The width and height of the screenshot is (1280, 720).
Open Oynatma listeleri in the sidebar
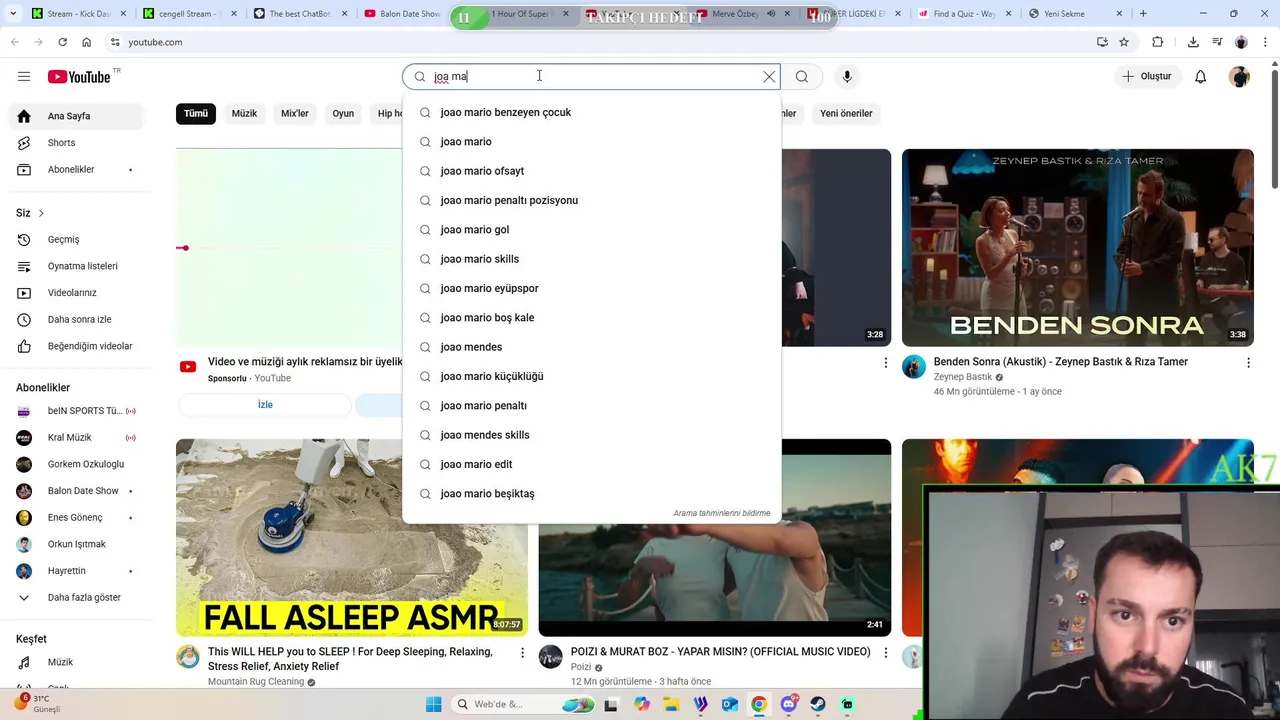pyautogui.click(x=76, y=266)
